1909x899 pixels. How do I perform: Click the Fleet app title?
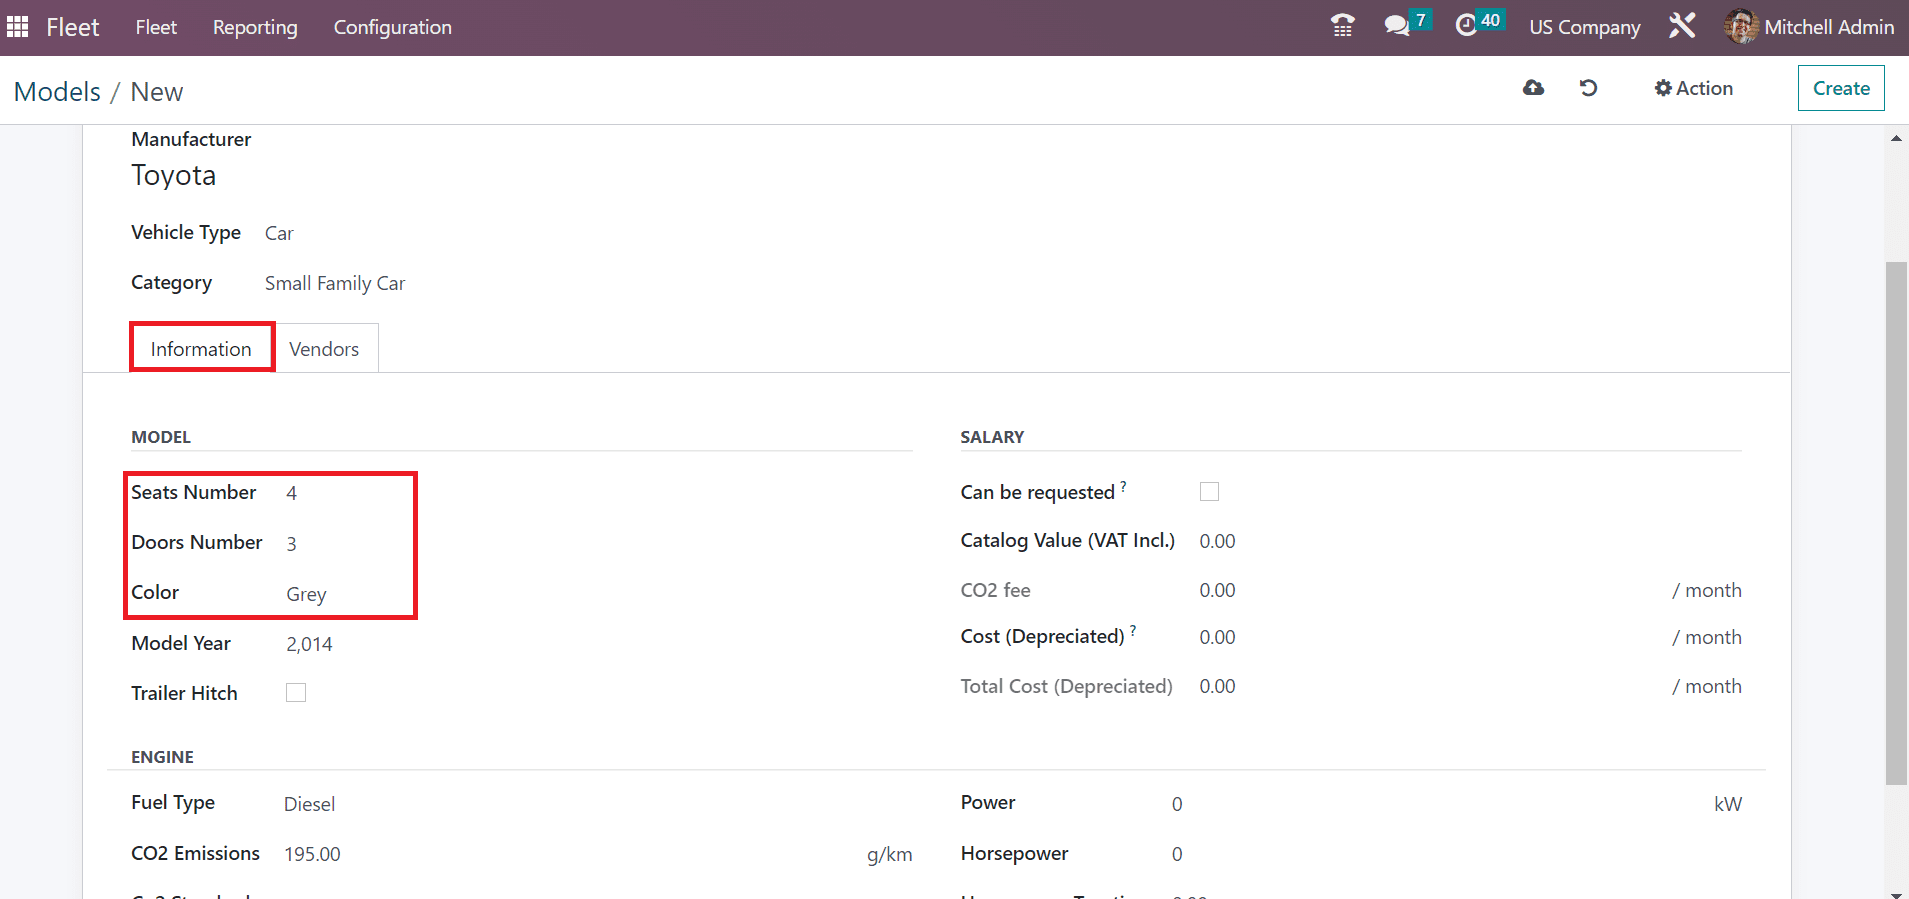(73, 27)
